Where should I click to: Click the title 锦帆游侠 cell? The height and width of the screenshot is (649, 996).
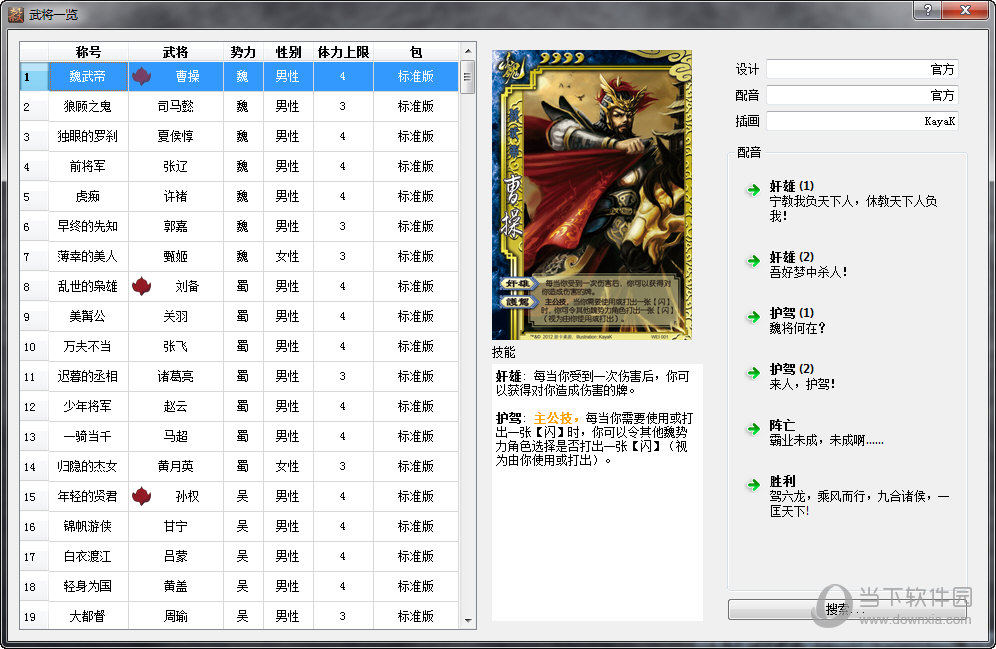pos(88,526)
